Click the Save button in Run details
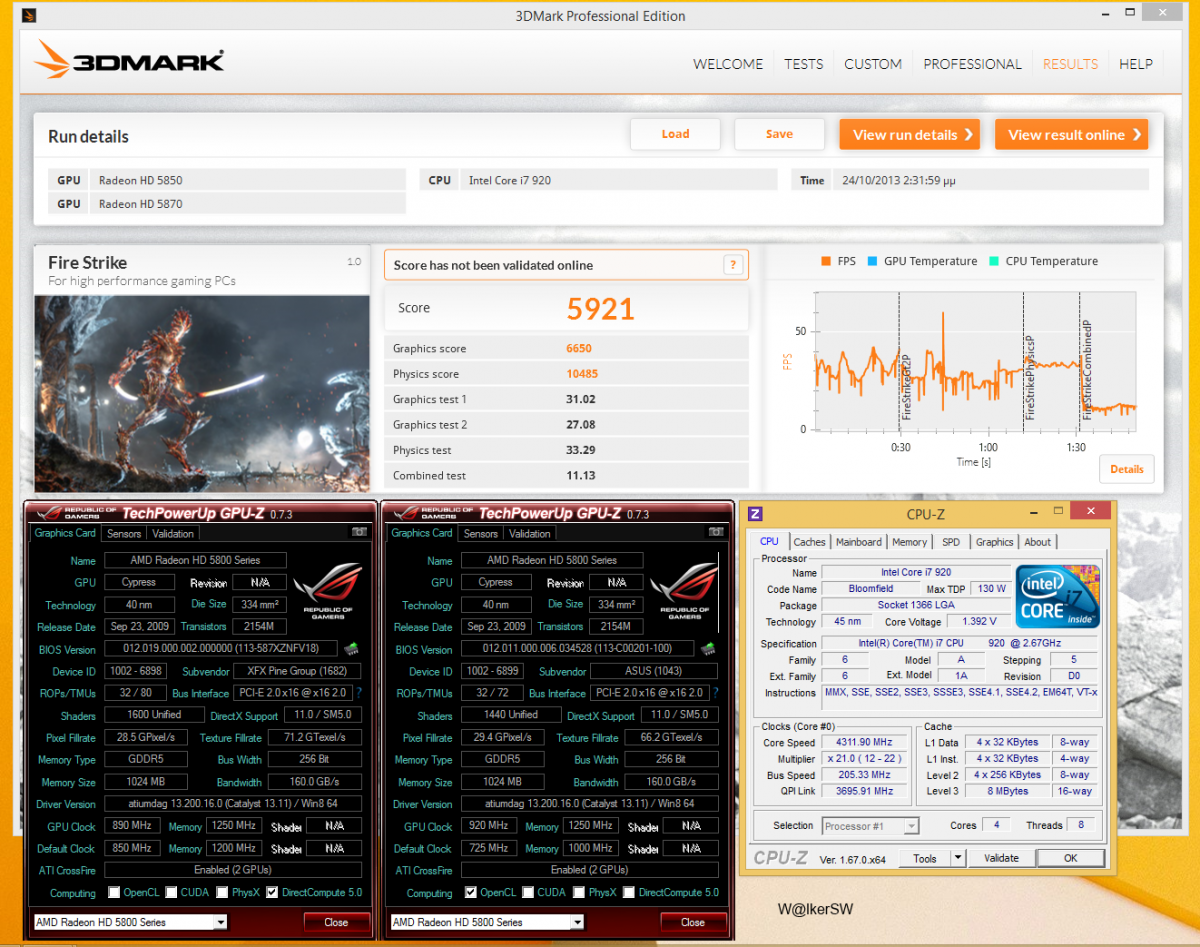1200x947 pixels. 779,134
